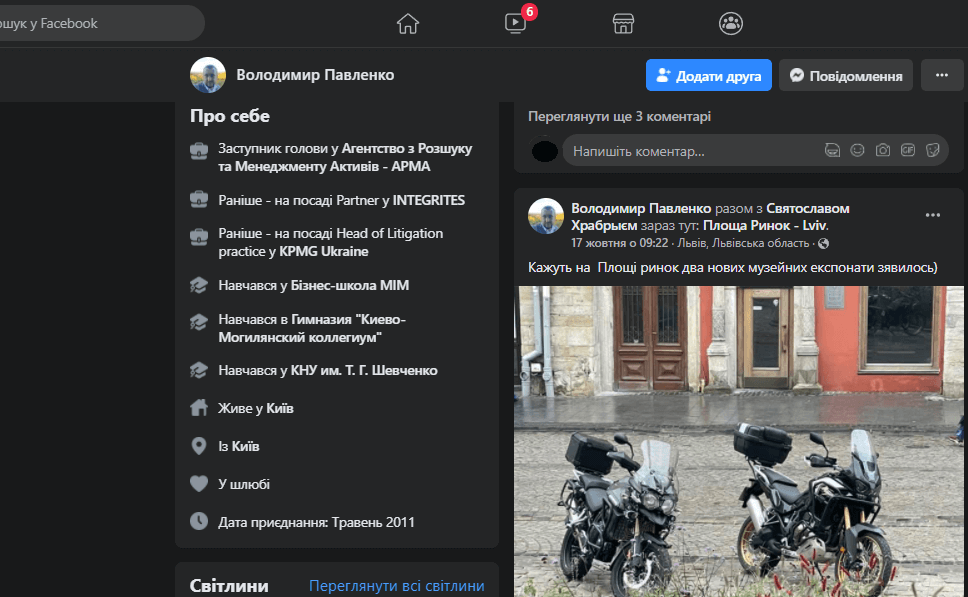The height and width of the screenshot is (597, 968).
Task: Open the Groups icon in top bar
Action: [731, 23]
